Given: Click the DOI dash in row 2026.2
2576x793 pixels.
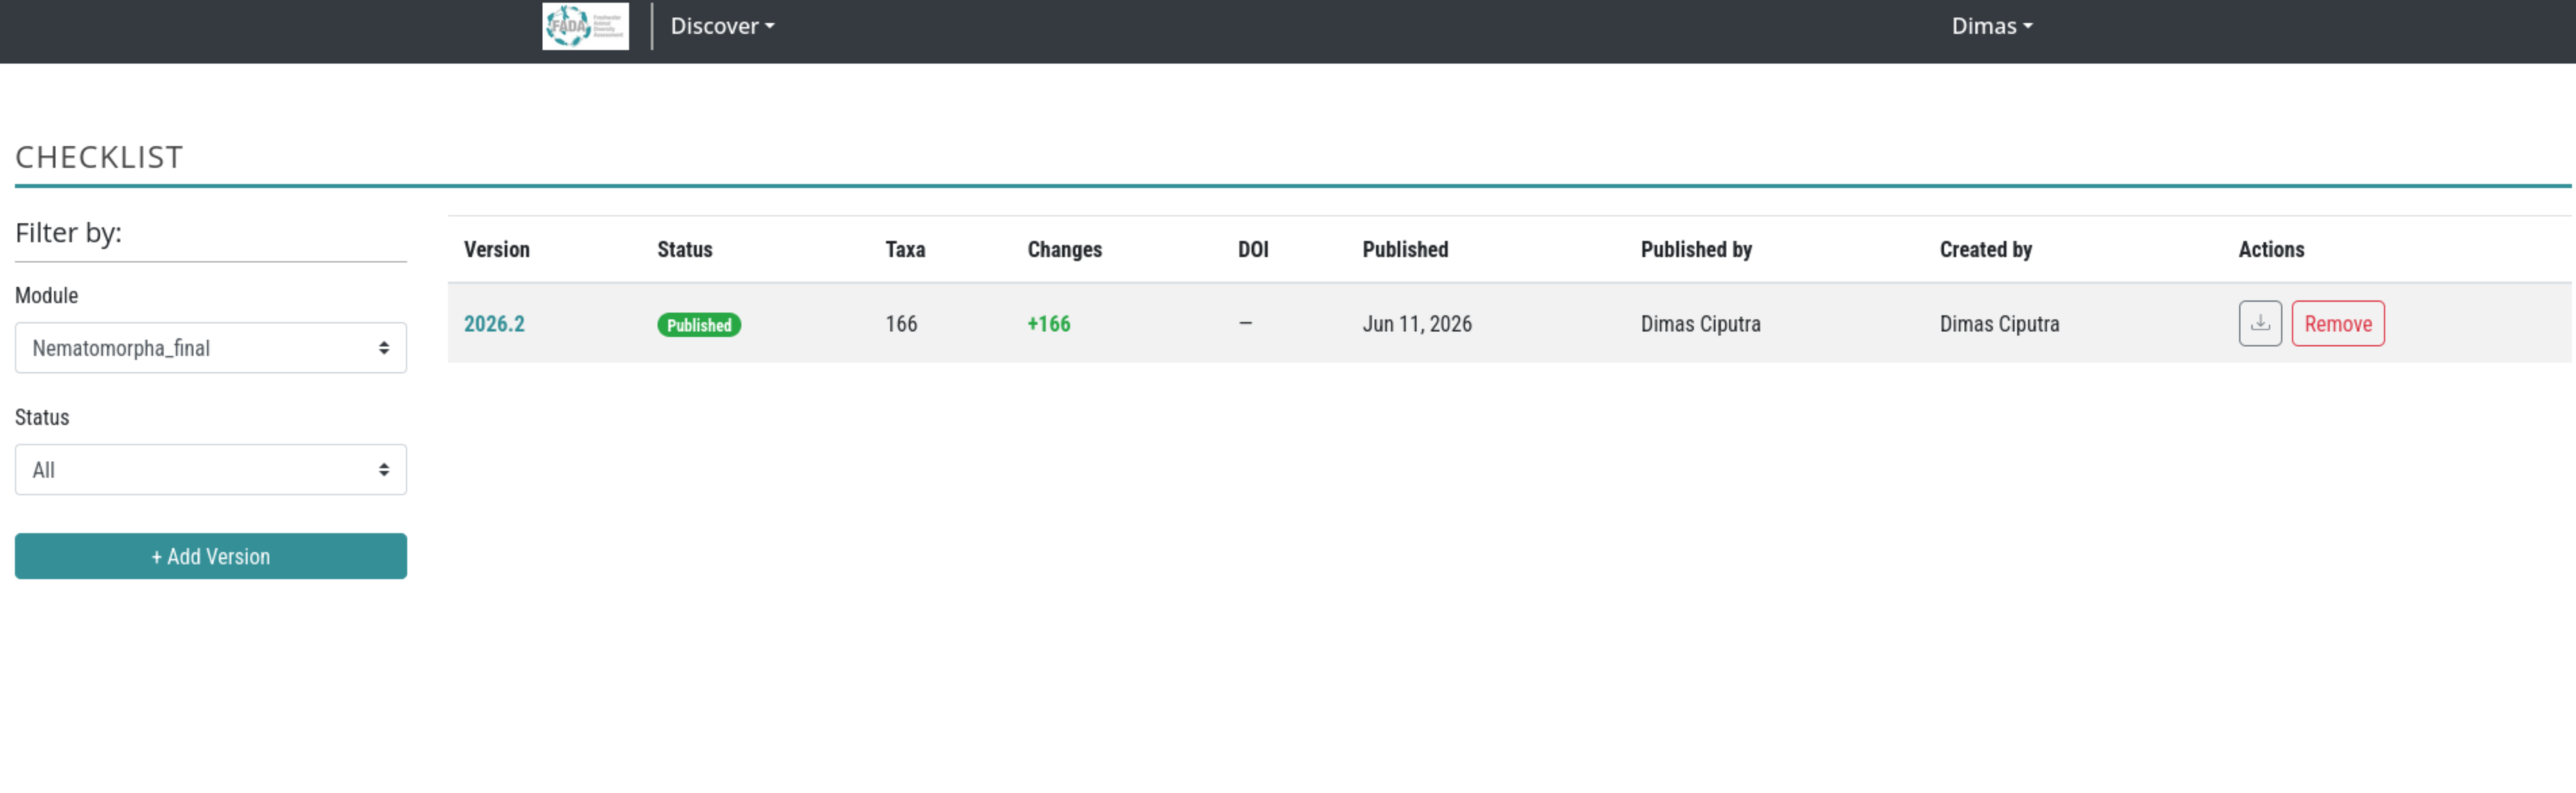Looking at the screenshot, I should click(1245, 323).
